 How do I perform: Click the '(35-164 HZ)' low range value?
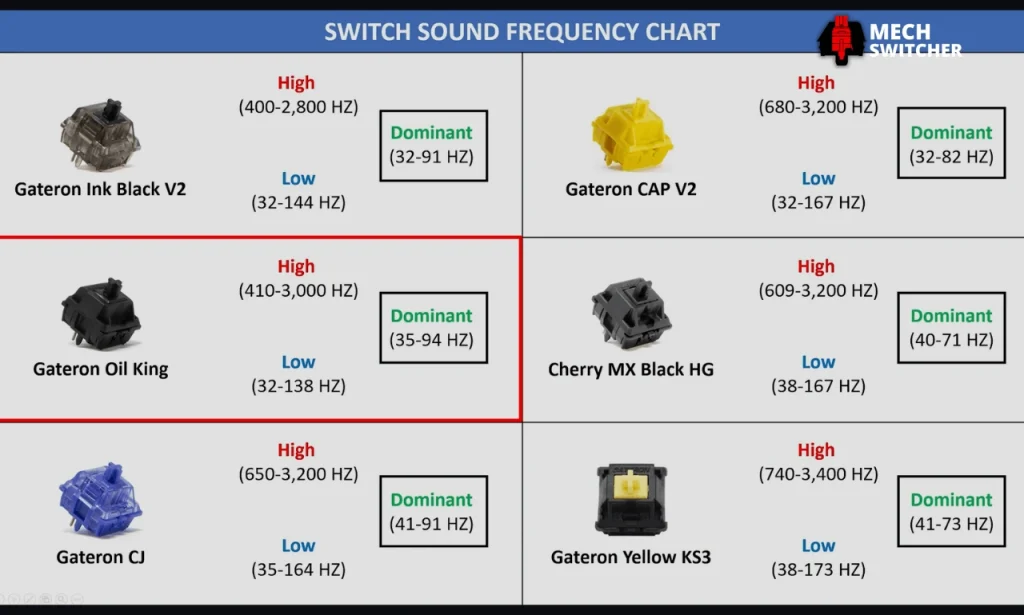pos(298,569)
